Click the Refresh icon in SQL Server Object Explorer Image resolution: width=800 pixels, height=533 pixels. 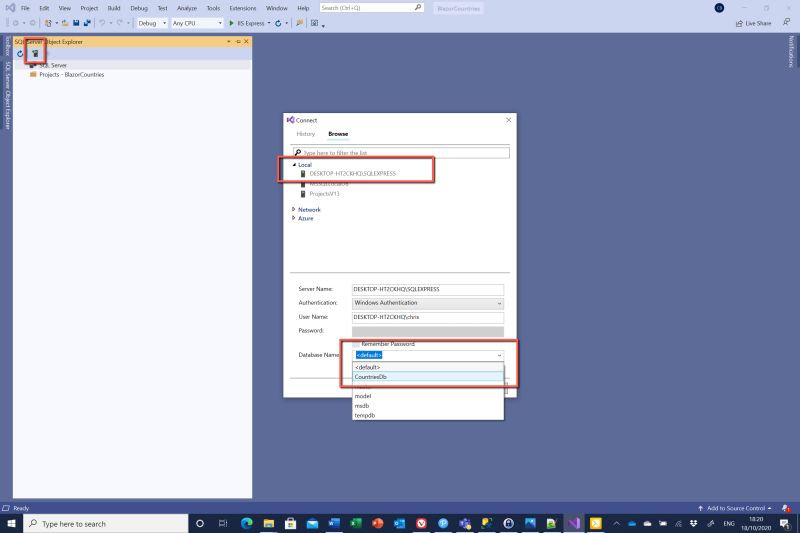tap(20, 54)
